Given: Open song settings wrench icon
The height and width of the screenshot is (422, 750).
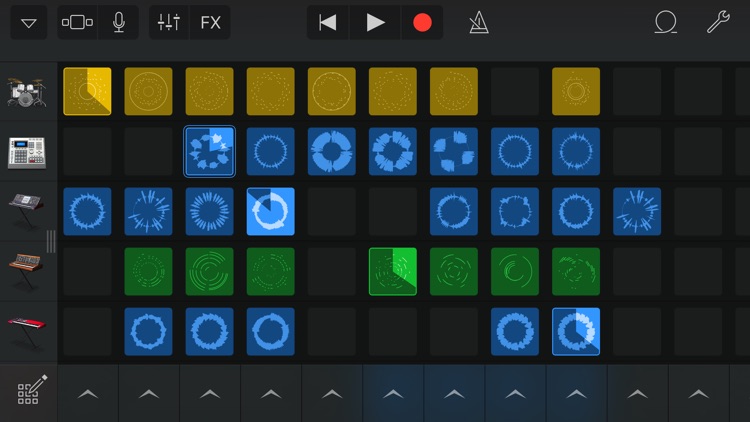Looking at the screenshot, I should pos(718,22).
